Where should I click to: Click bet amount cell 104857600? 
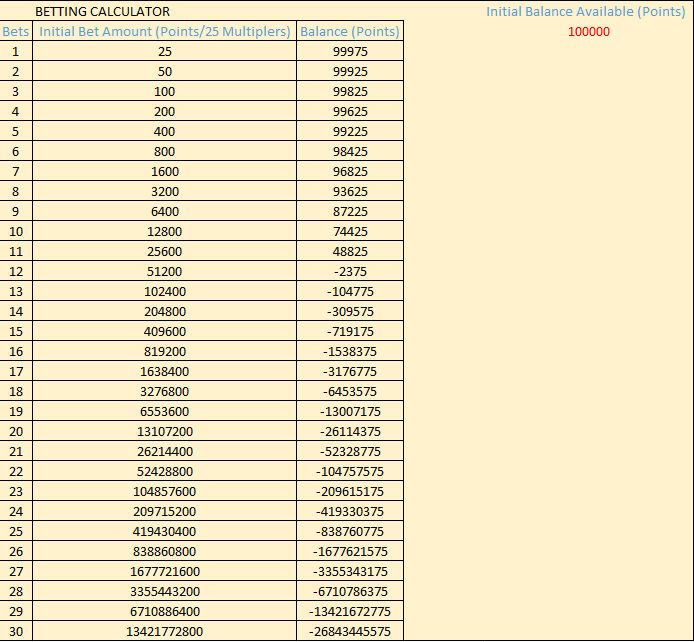tap(165, 491)
